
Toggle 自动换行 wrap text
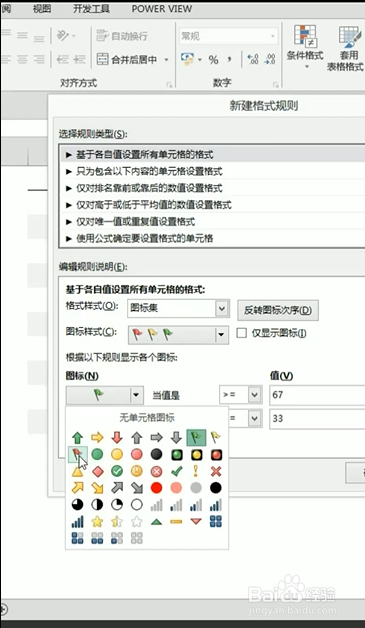pos(122,36)
